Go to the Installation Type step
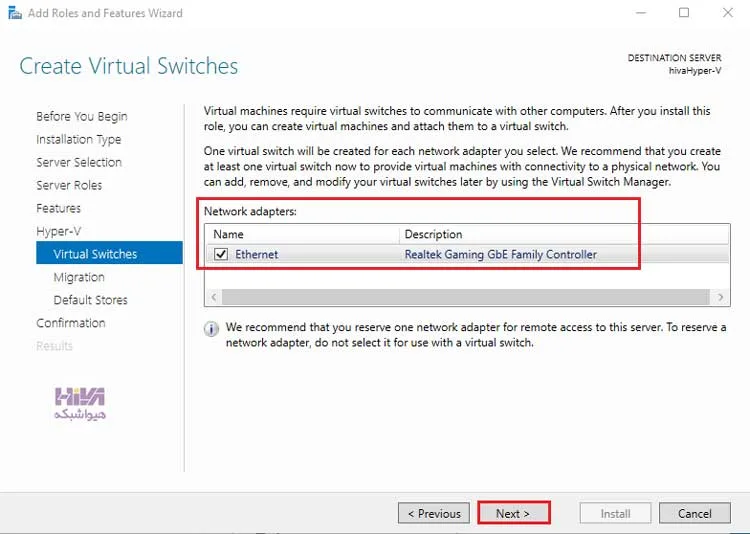Image resolution: width=750 pixels, height=534 pixels. pyautogui.click(x=79, y=139)
